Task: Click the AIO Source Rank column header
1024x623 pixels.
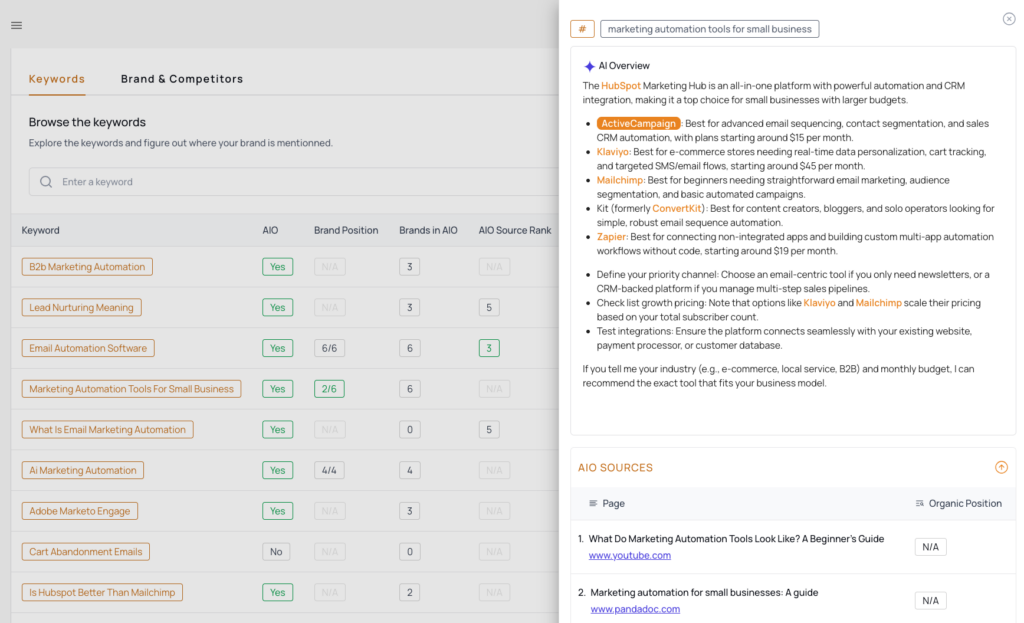Action: point(515,230)
